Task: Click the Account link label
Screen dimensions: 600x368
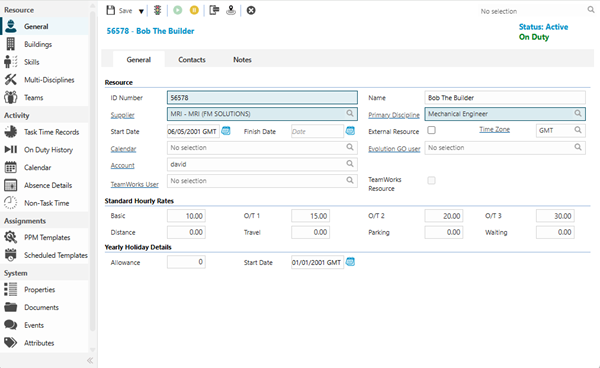Action: pos(122,165)
